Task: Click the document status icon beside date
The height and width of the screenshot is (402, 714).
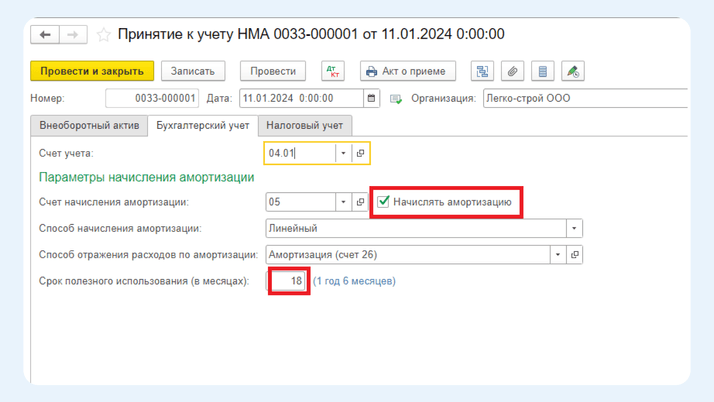Action: [396, 99]
